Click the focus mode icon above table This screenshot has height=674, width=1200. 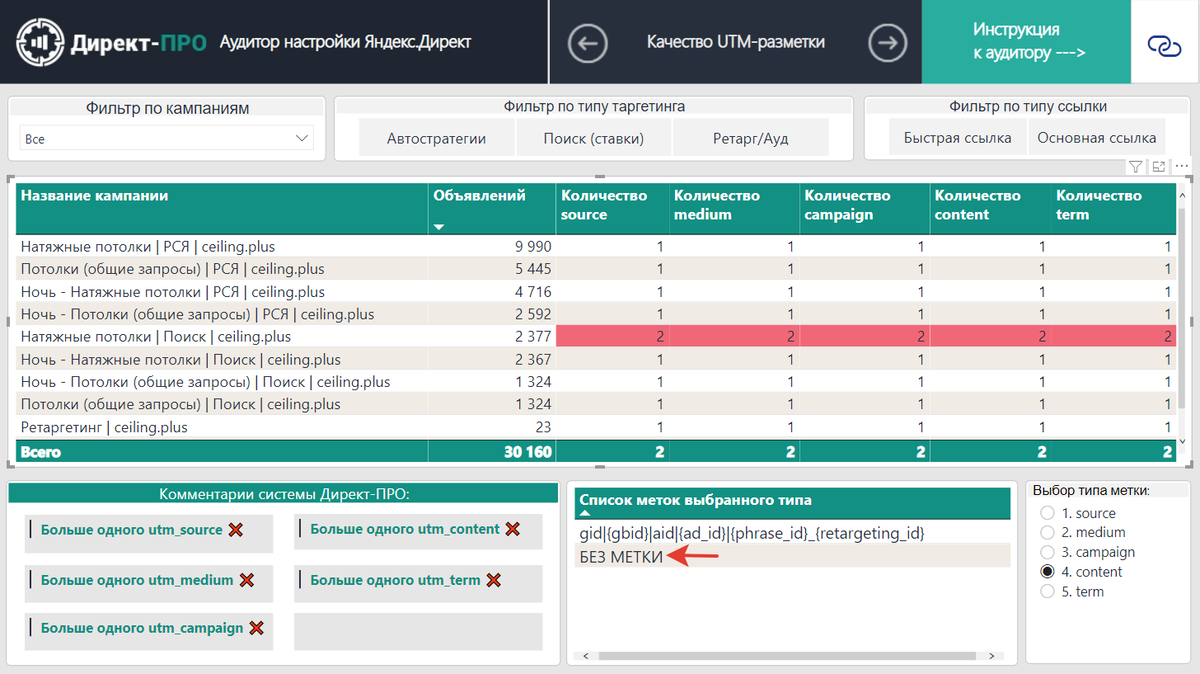(1160, 166)
